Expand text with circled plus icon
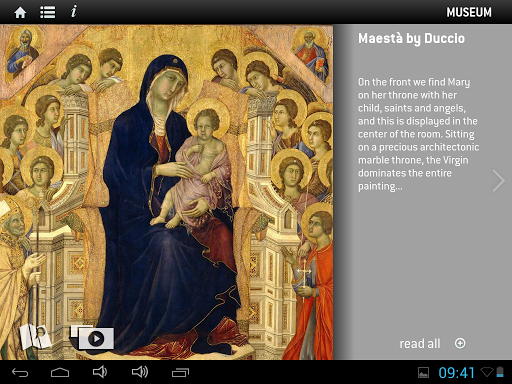Viewport: 512px width, 384px height. 460,343
